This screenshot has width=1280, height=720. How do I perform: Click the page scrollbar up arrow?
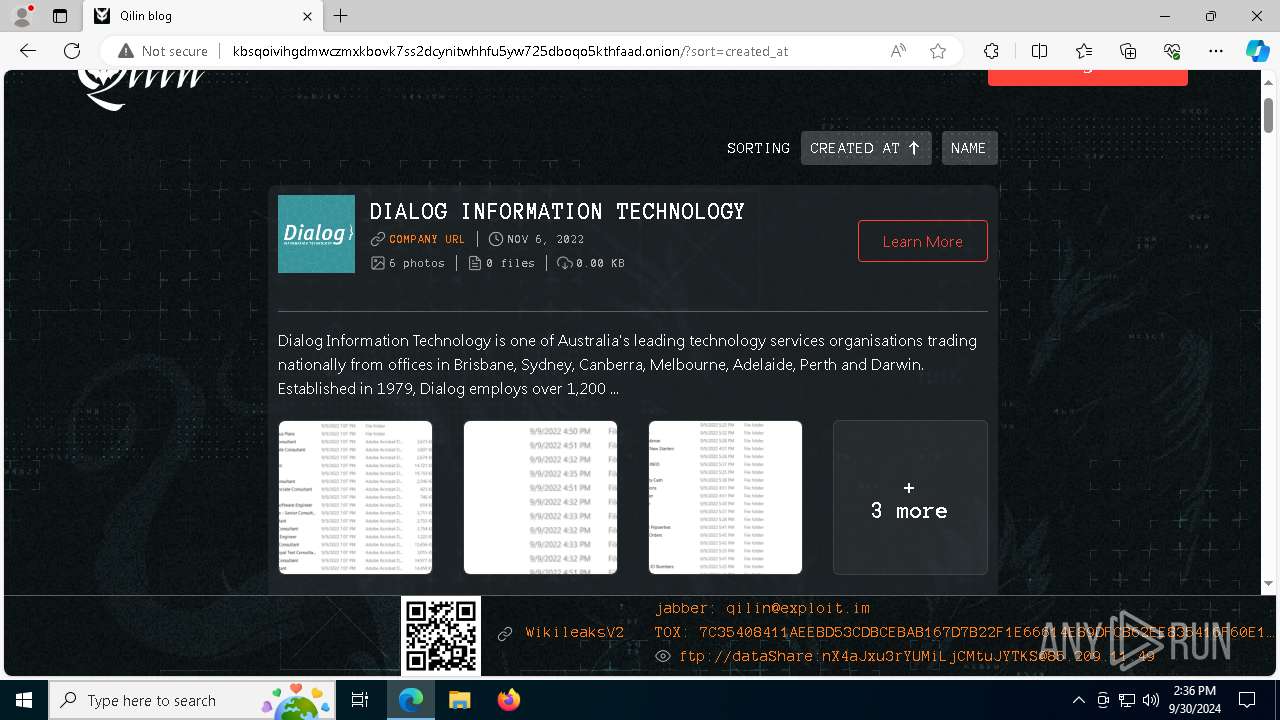click(1268, 82)
